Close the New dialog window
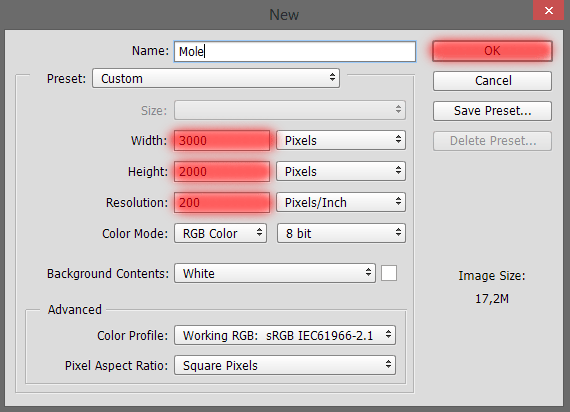This screenshot has width=570, height=412. (549, 10)
